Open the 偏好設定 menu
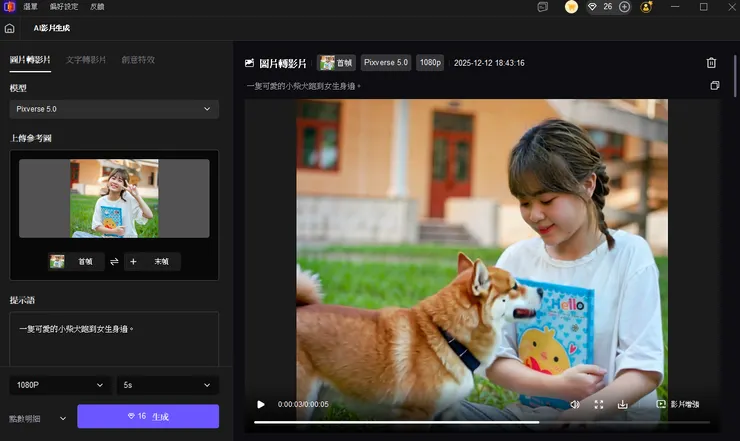This screenshot has width=740, height=441. [x=64, y=7]
